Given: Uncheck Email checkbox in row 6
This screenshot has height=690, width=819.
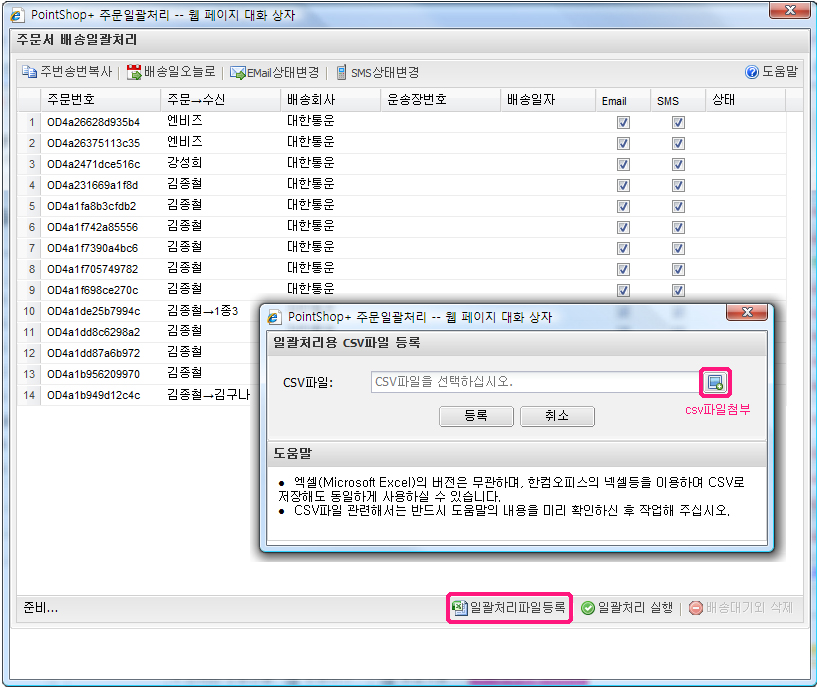Looking at the screenshot, I should coord(623,227).
